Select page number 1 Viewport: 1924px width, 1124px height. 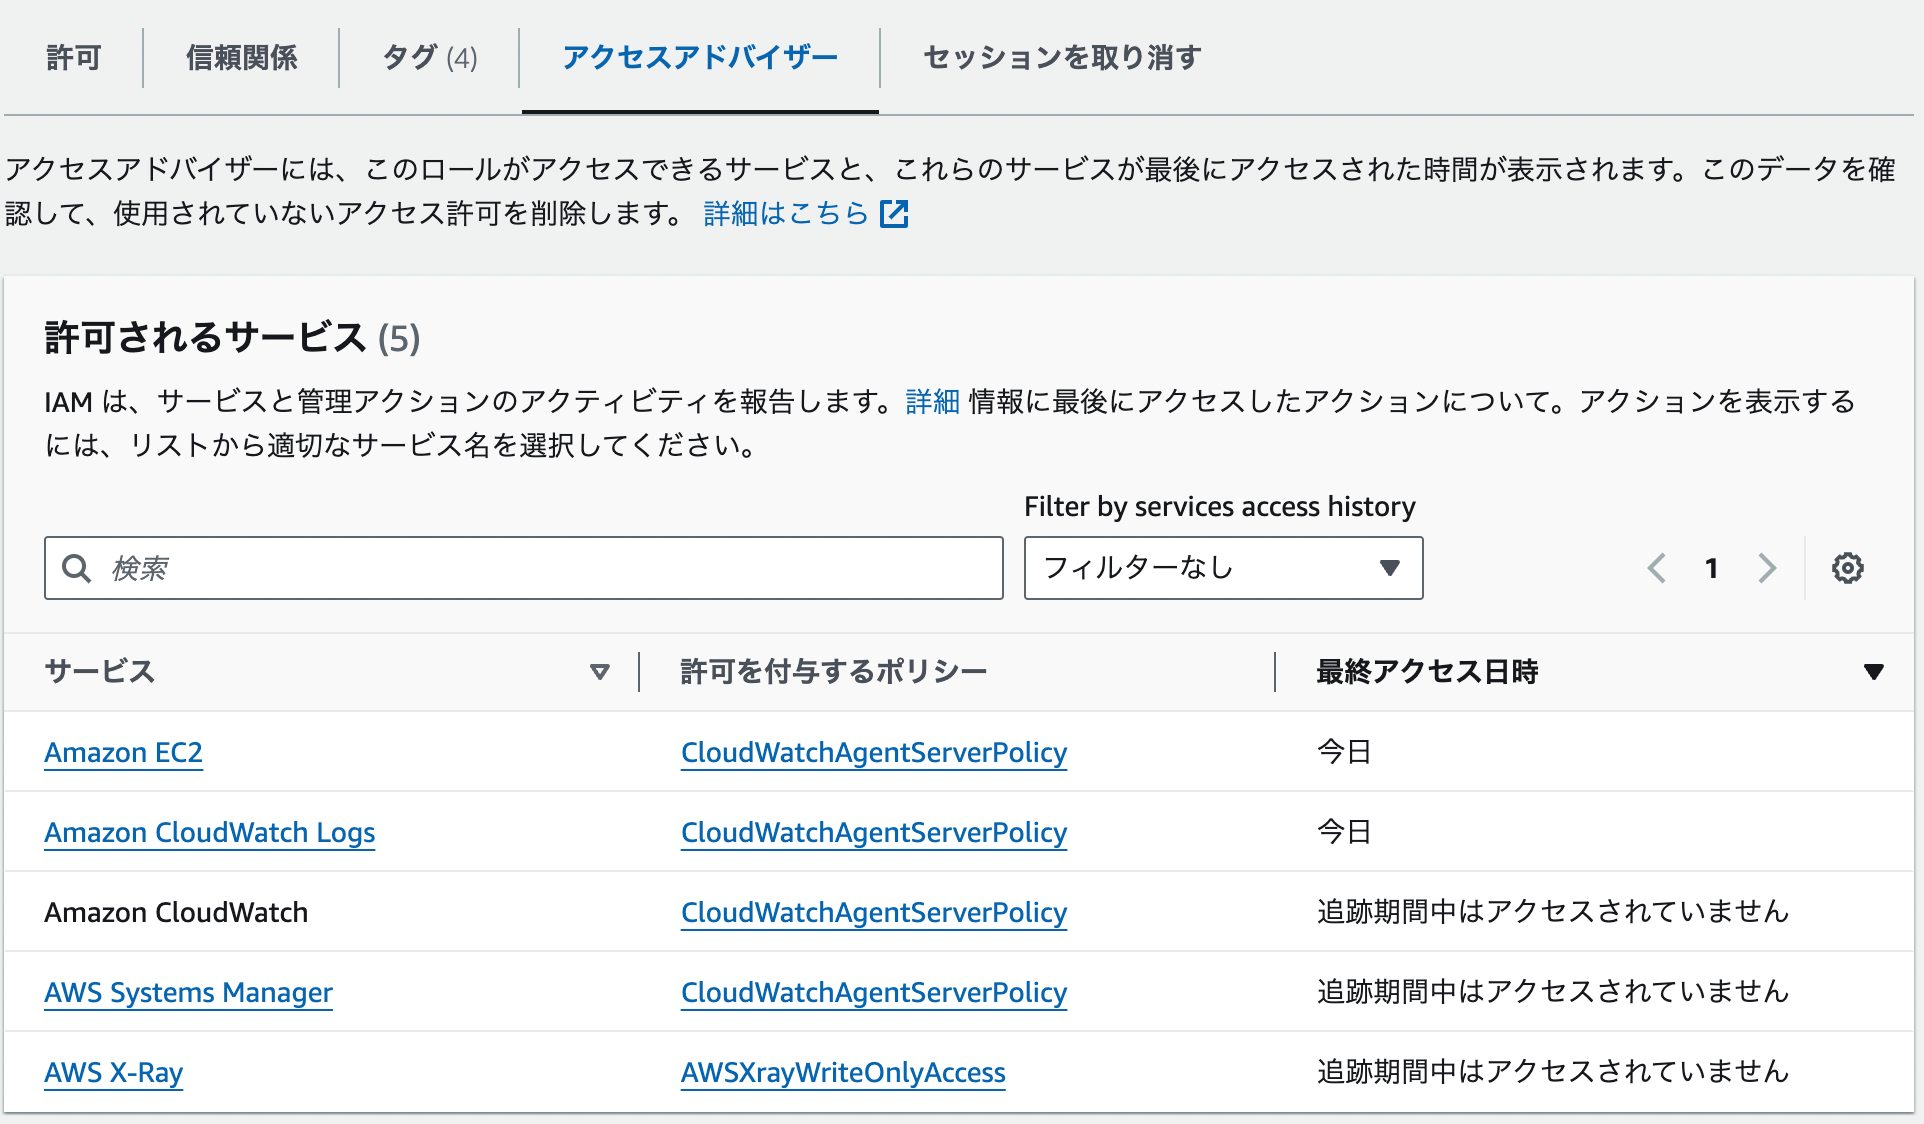1712,568
